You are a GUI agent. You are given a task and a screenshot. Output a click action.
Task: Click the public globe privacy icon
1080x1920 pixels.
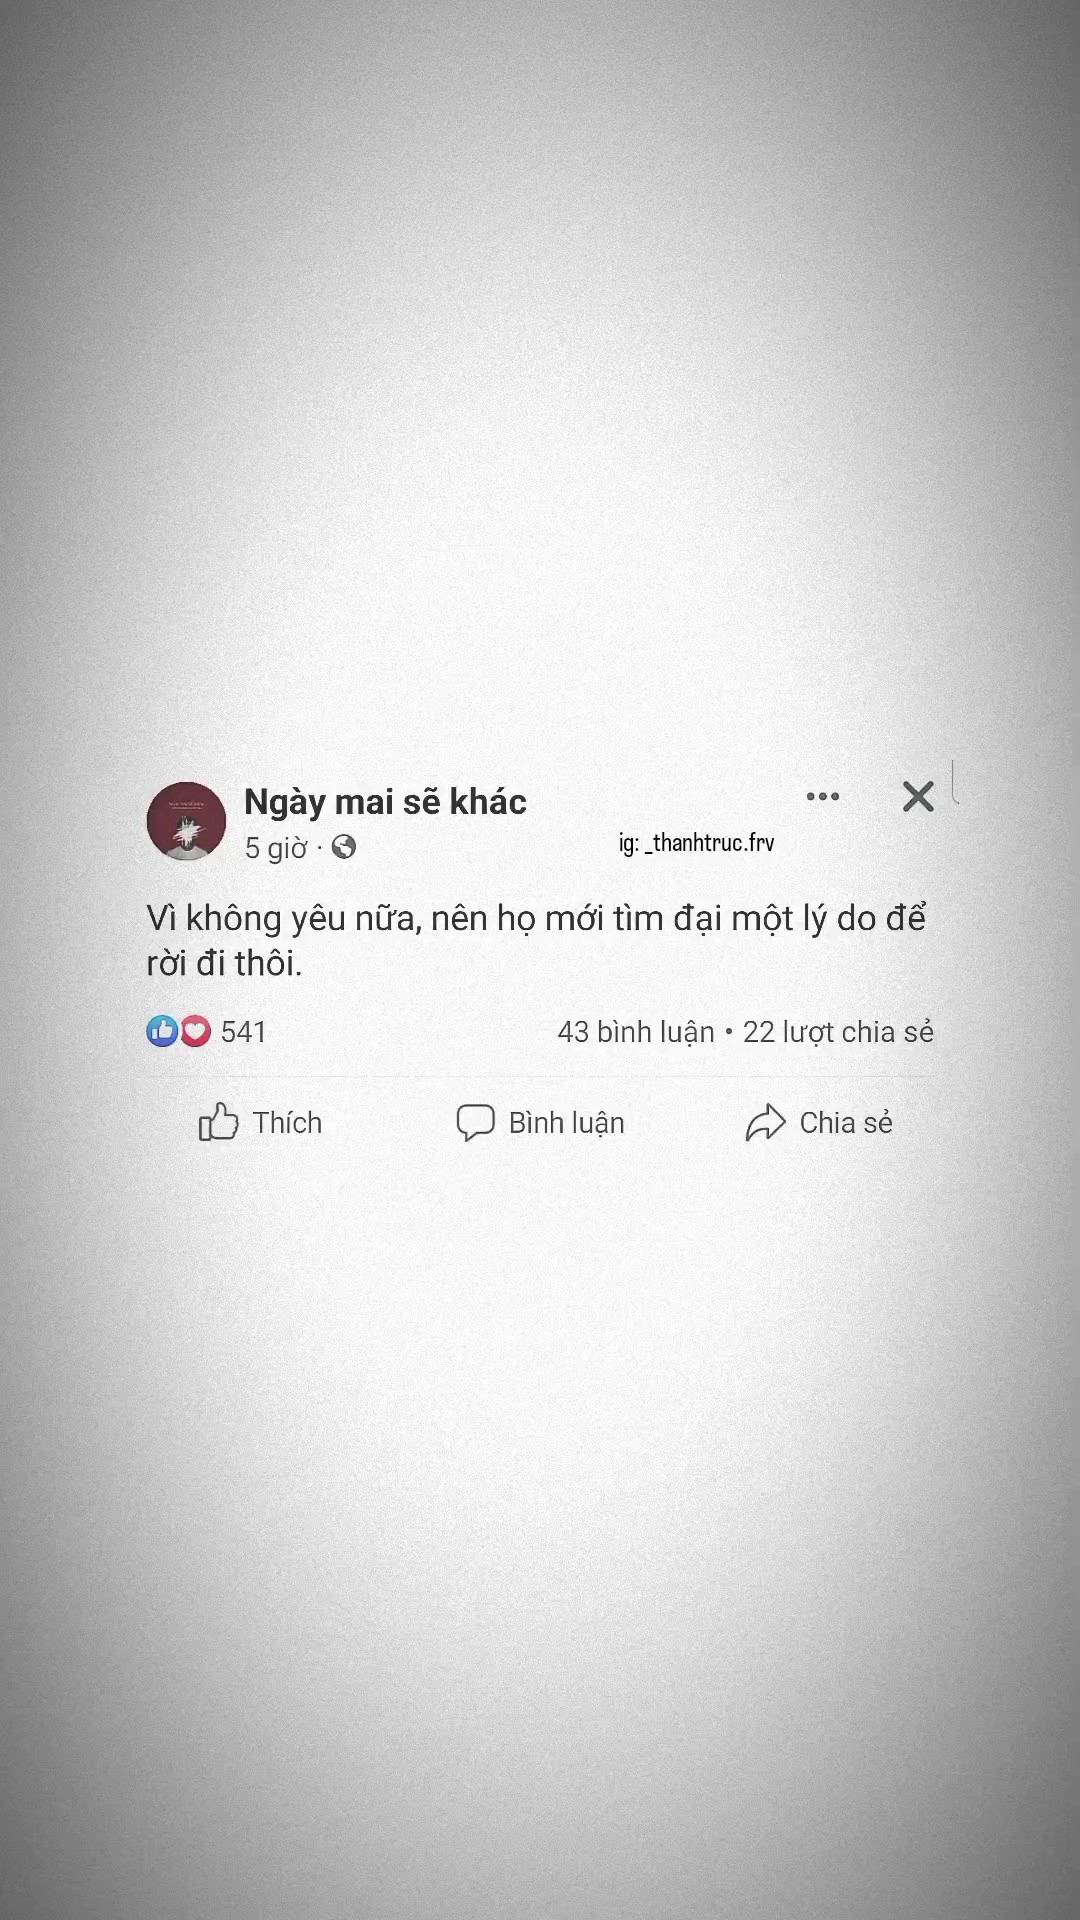pyautogui.click(x=343, y=847)
